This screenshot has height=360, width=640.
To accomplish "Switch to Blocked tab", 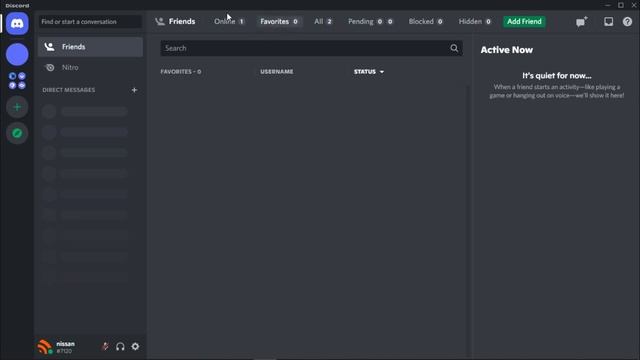I will point(426,22).
